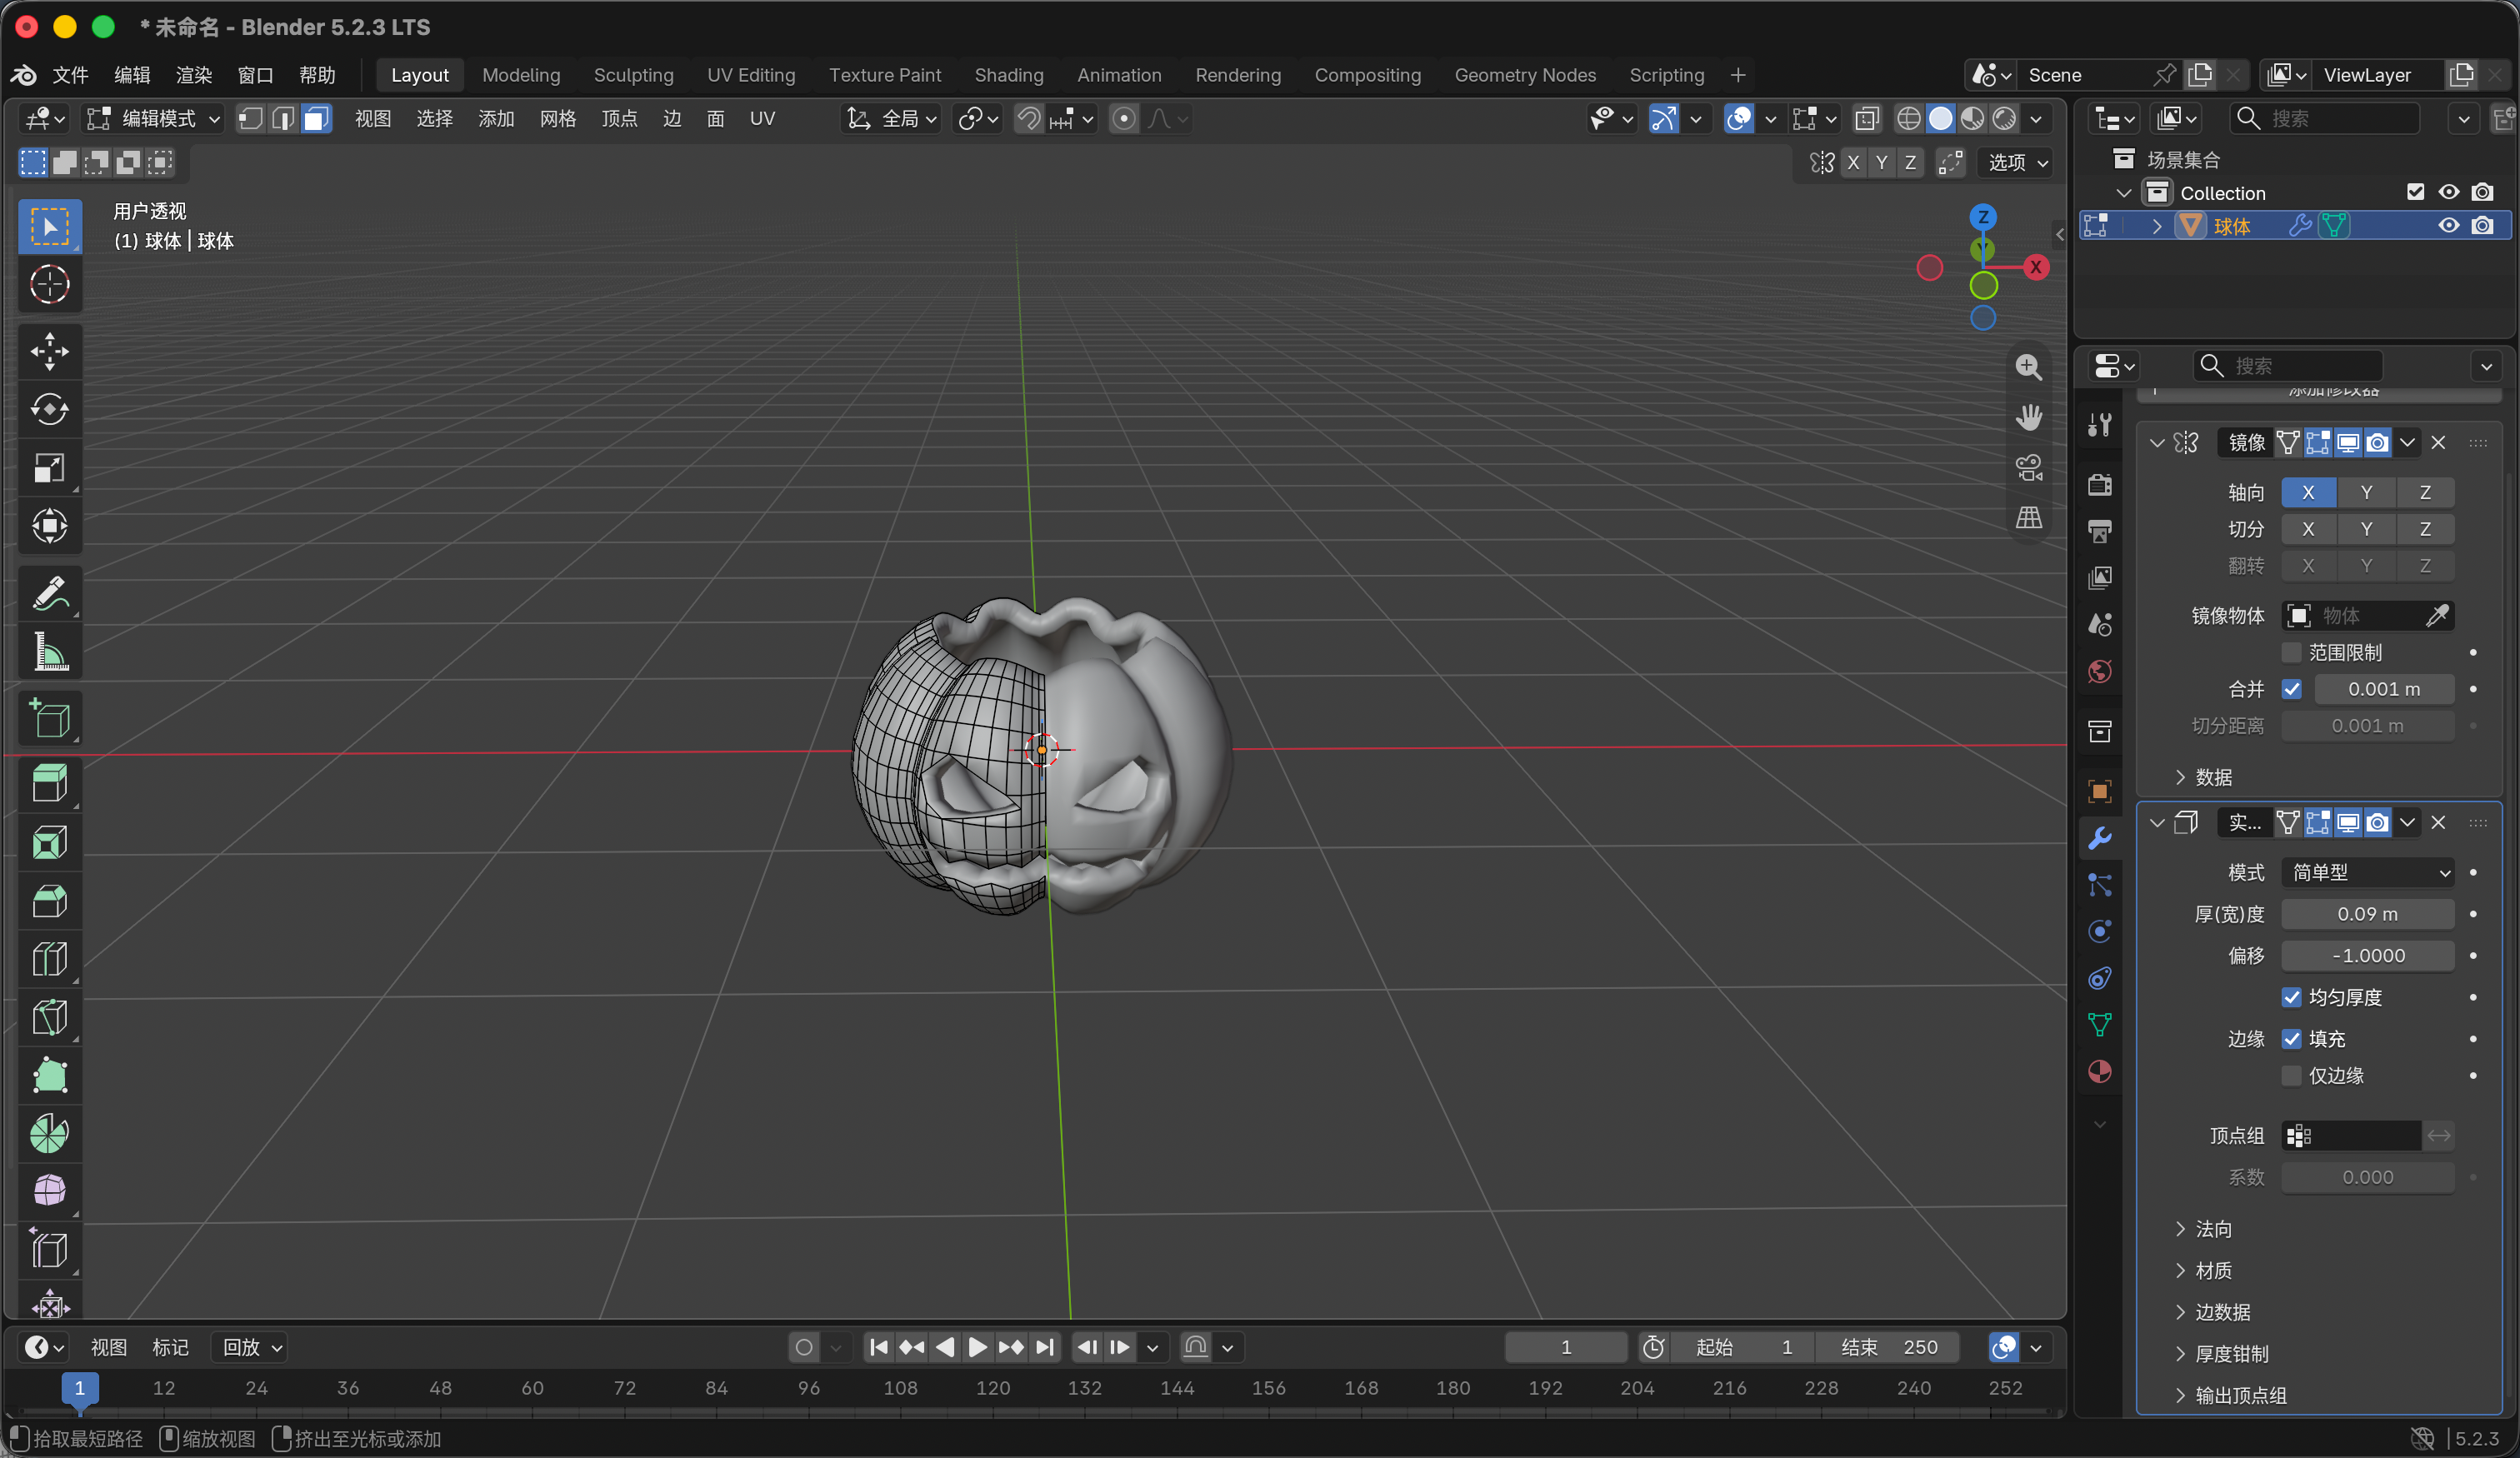The image size is (2520, 1458).
Task: Open the 模式 简单型 dropdown
Action: [x=2367, y=872]
